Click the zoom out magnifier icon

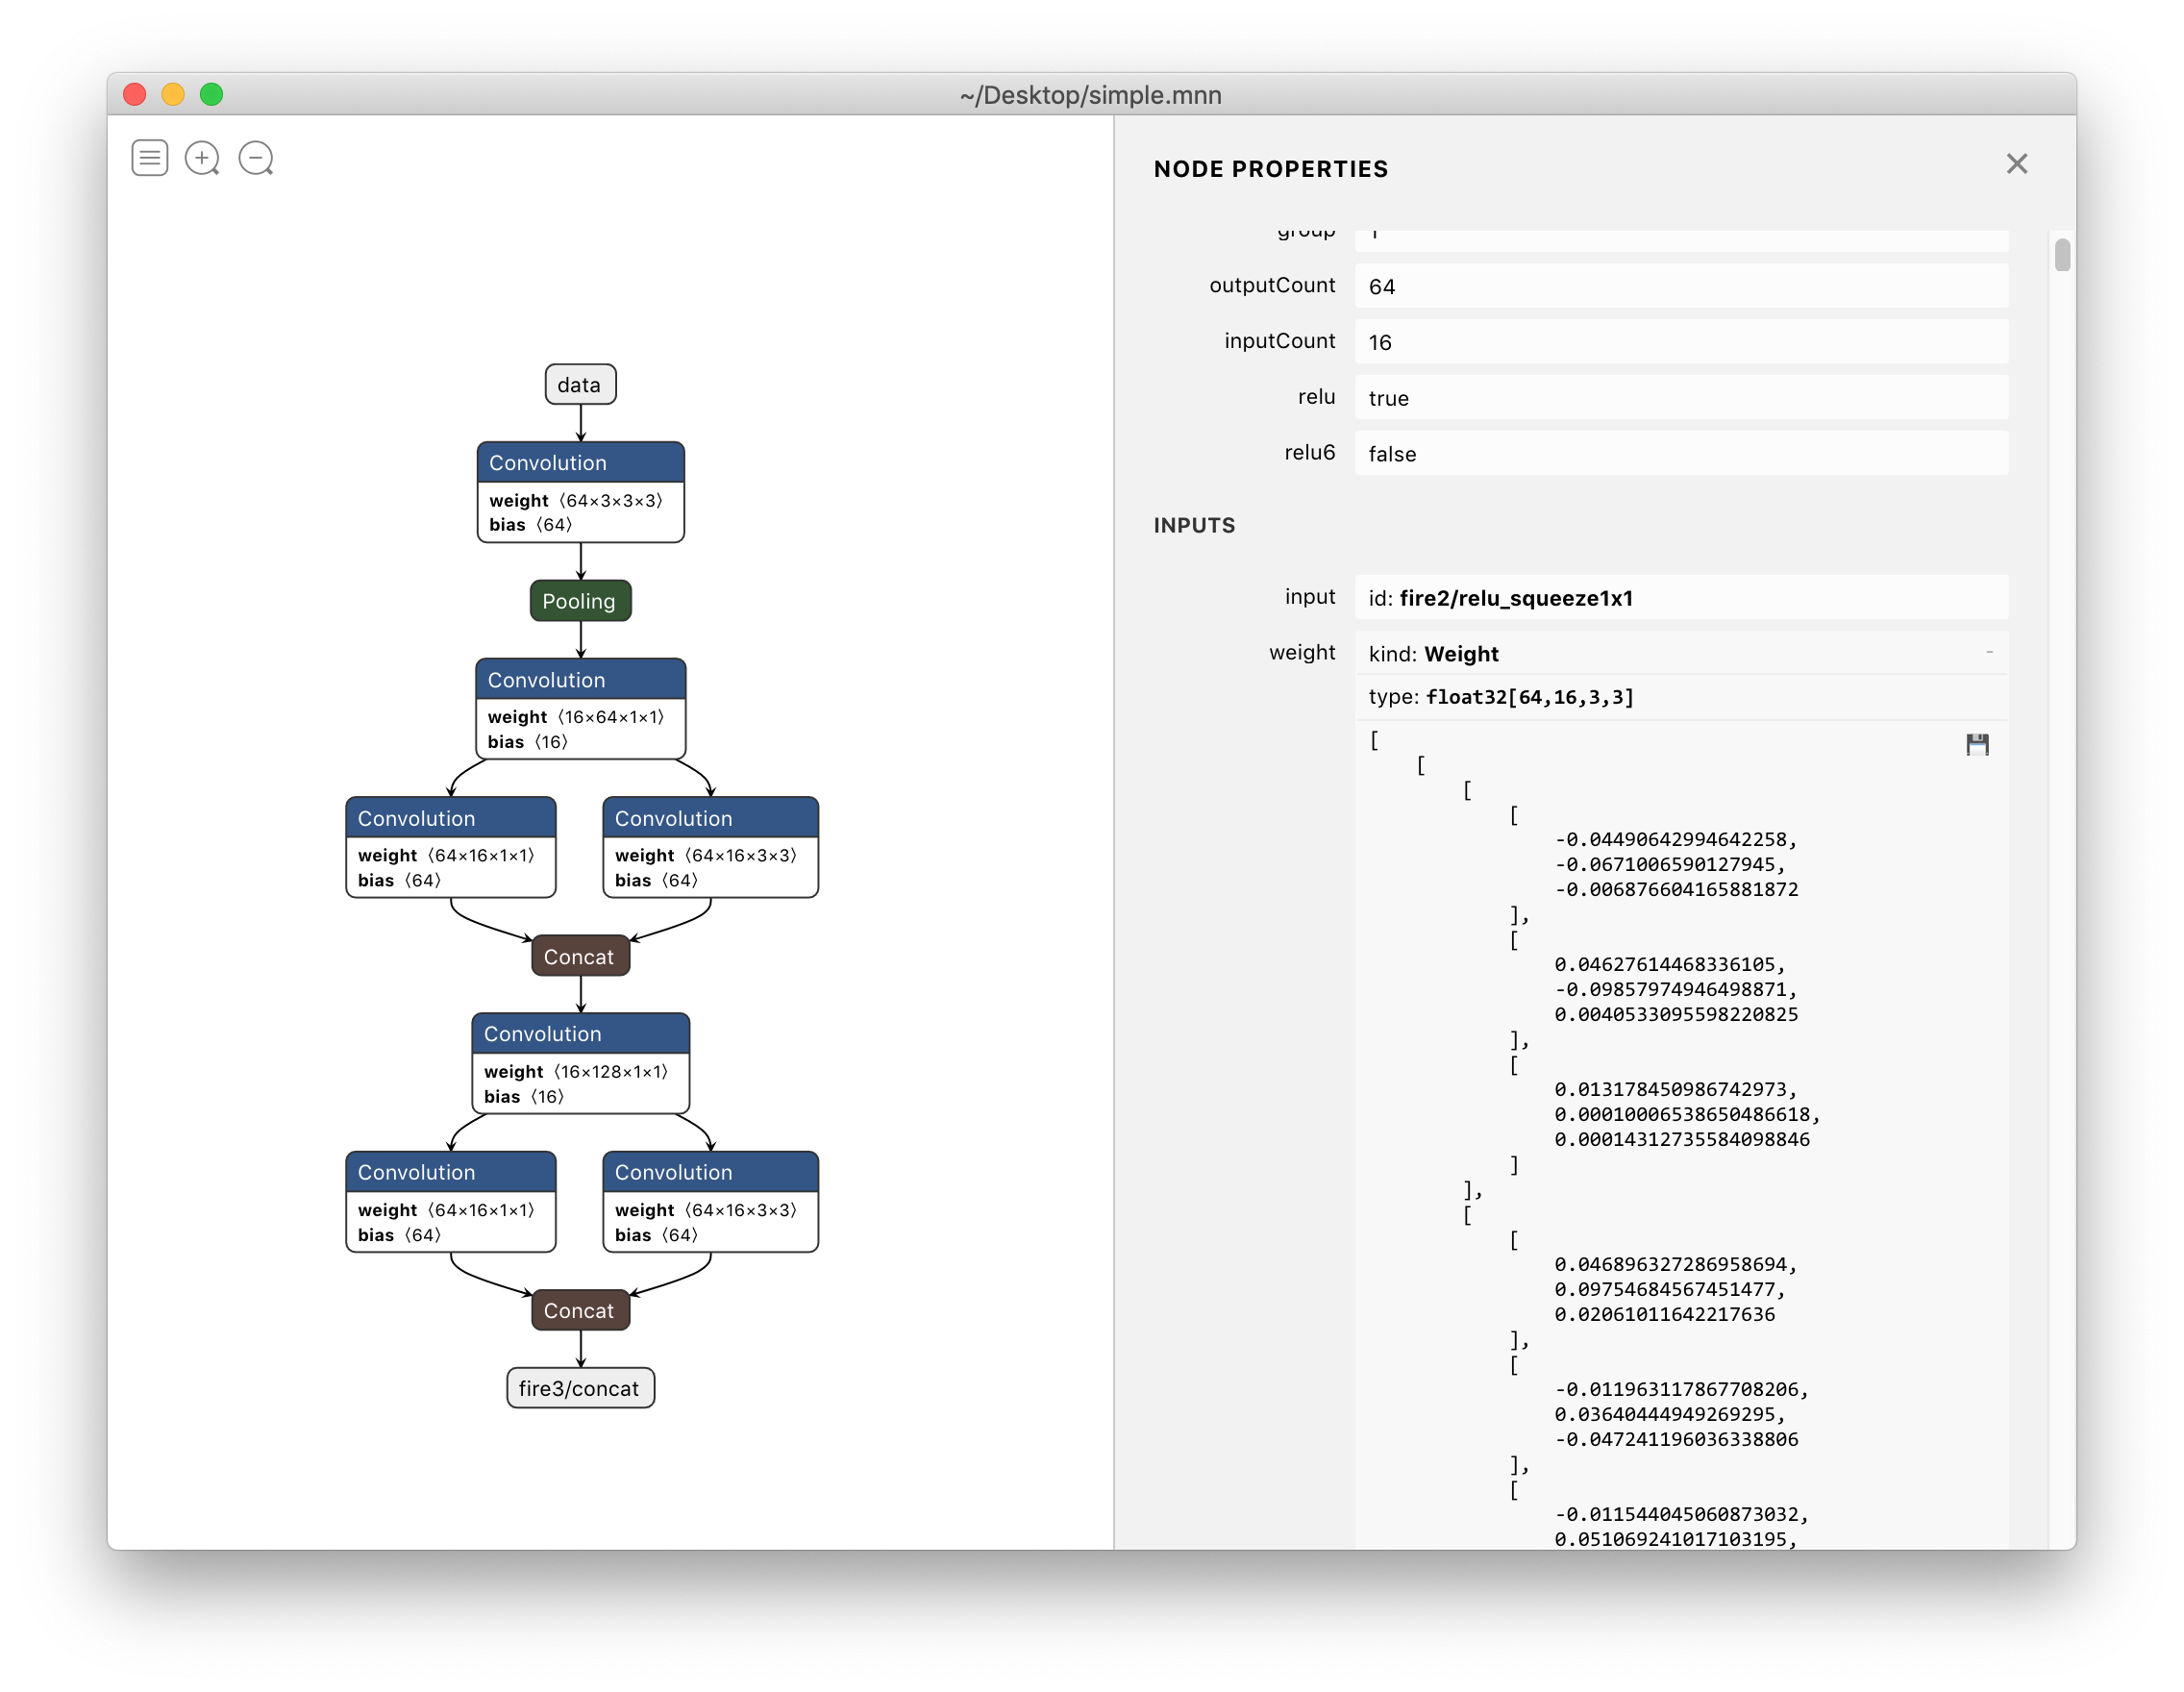pyautogui.click(x=256, y=158)
